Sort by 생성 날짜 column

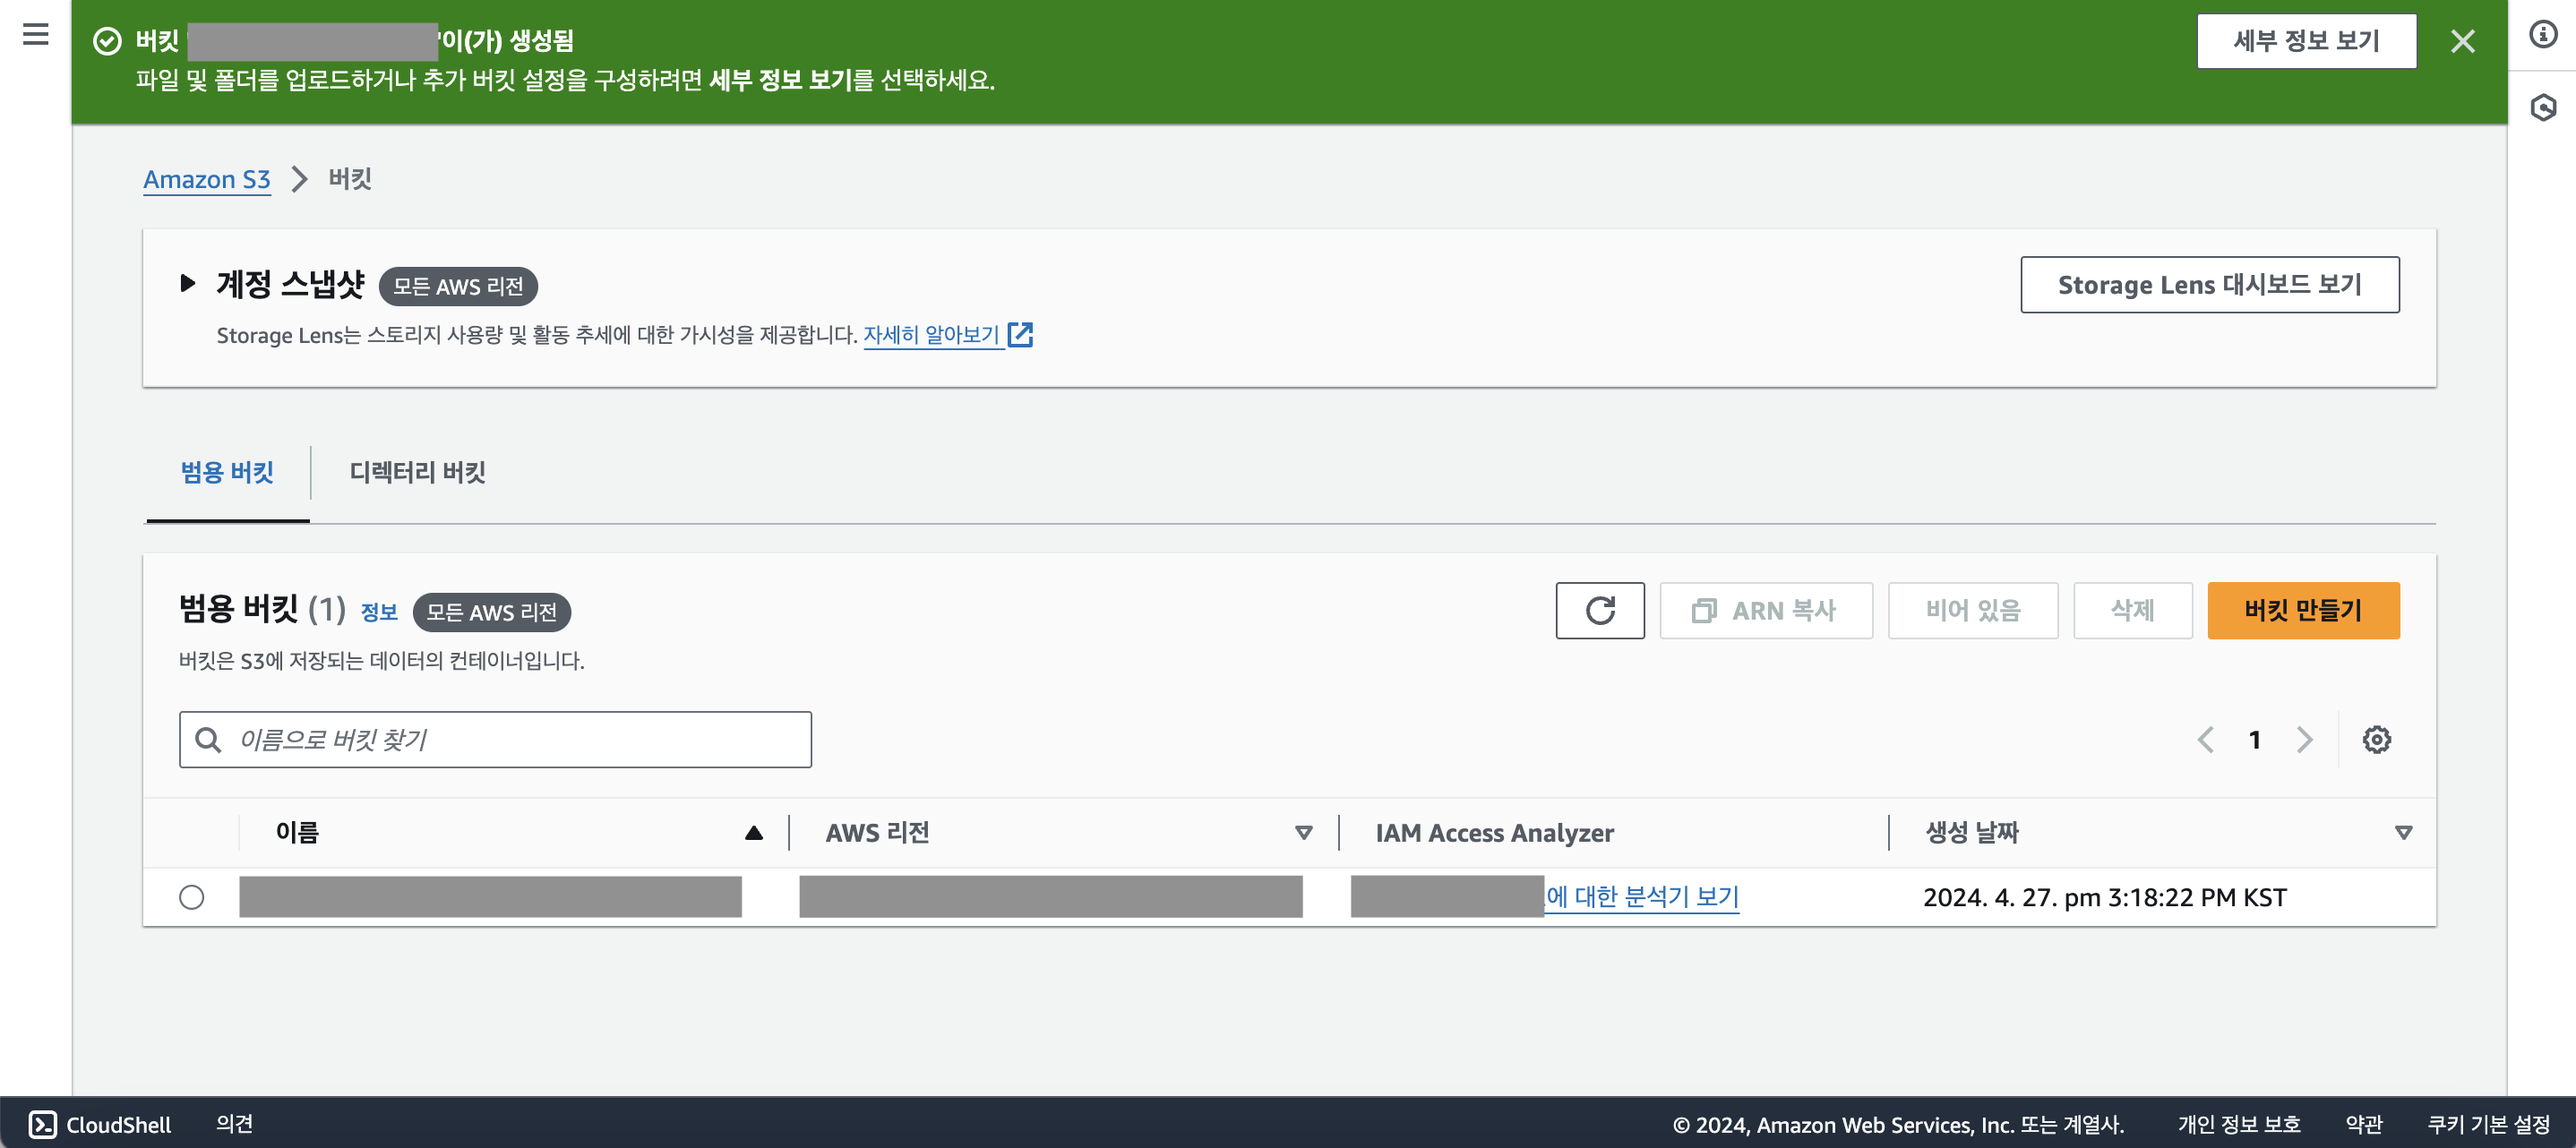pyautogui.click(x=2403, y=833)
